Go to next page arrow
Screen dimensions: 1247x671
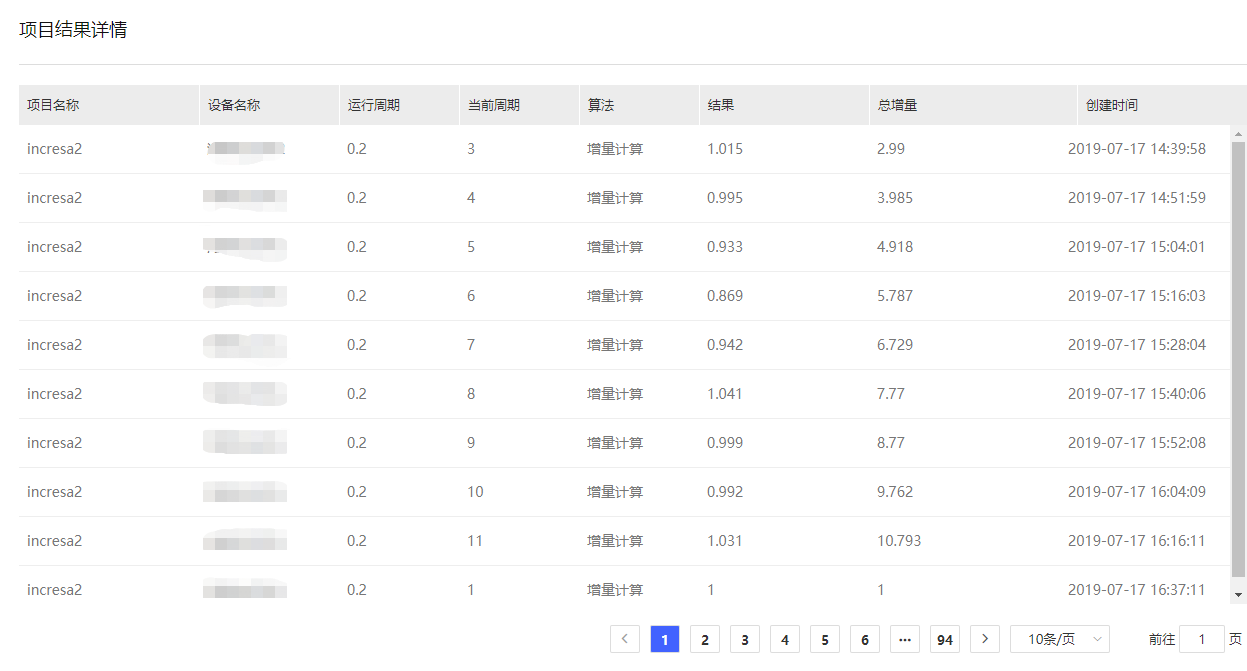click(x=985, y=639)
